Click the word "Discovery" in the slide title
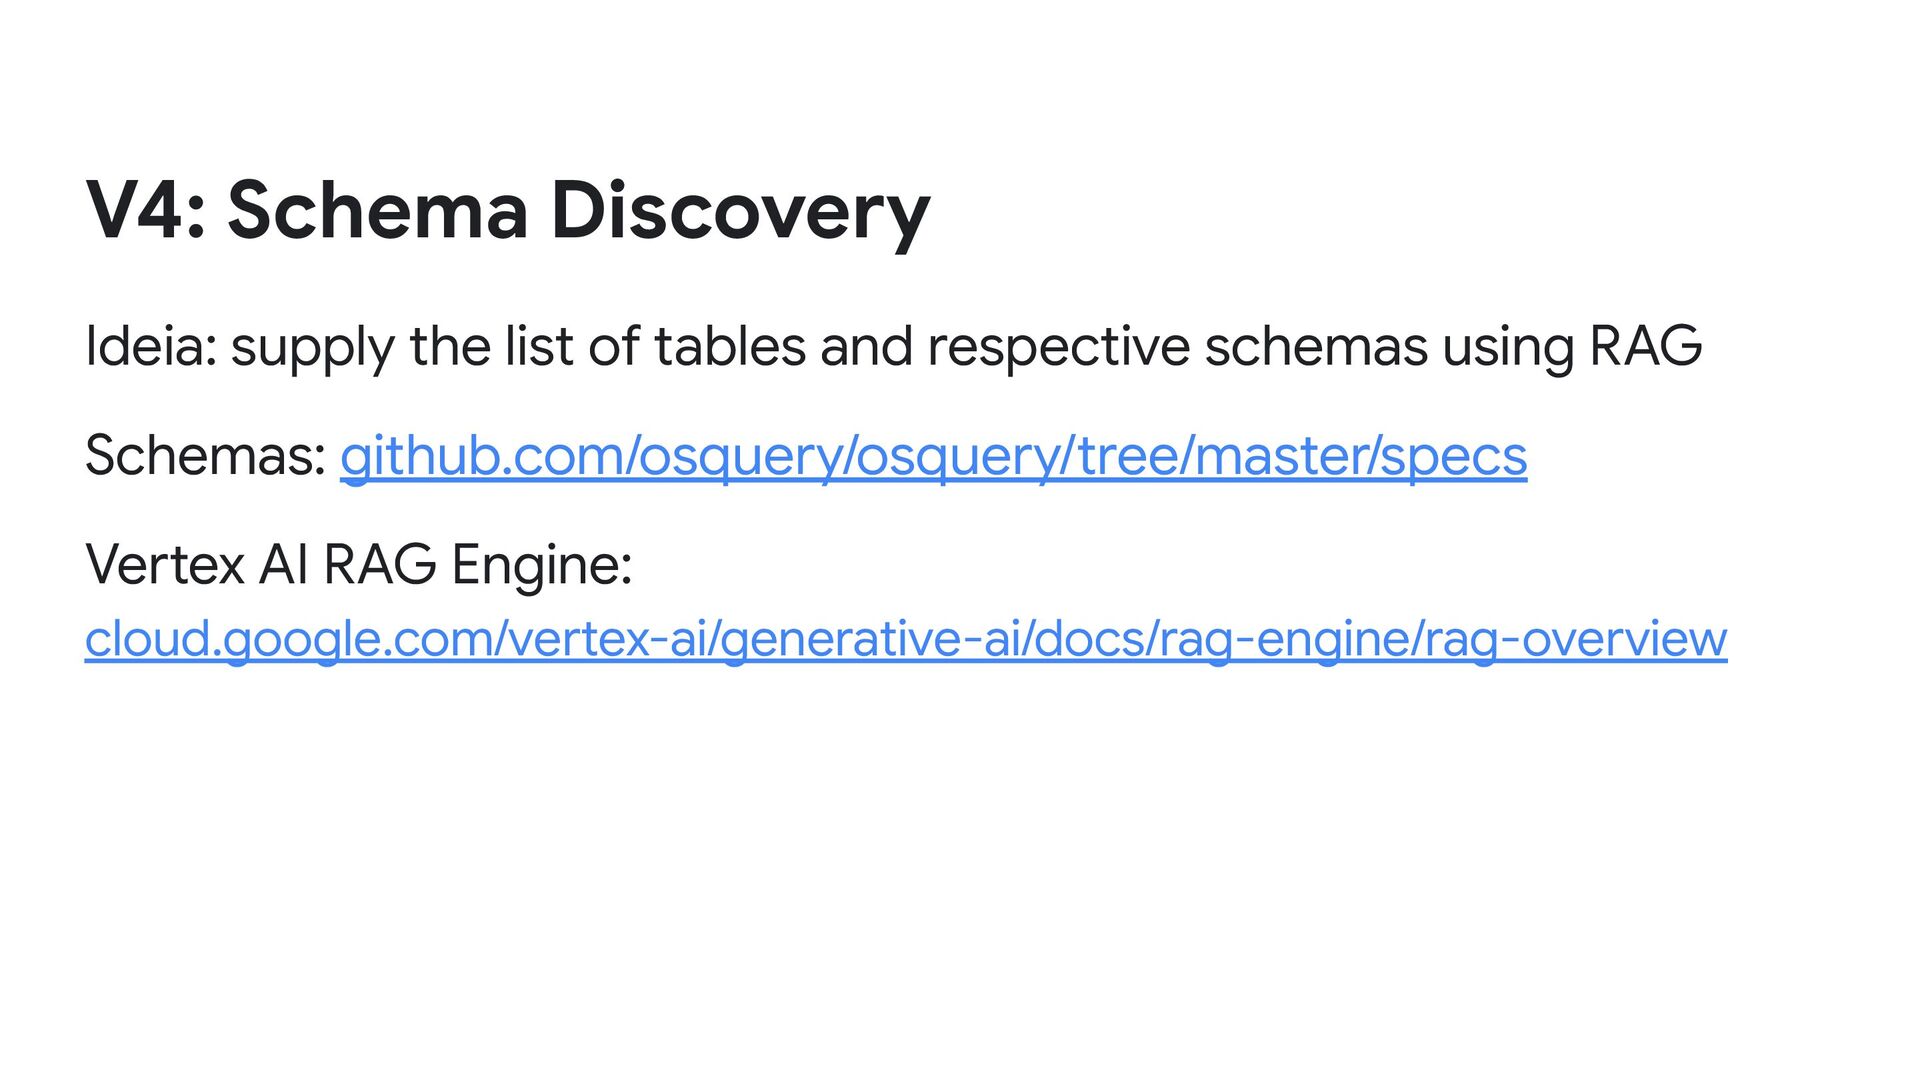1920x1080 pixels. point(740,211)
